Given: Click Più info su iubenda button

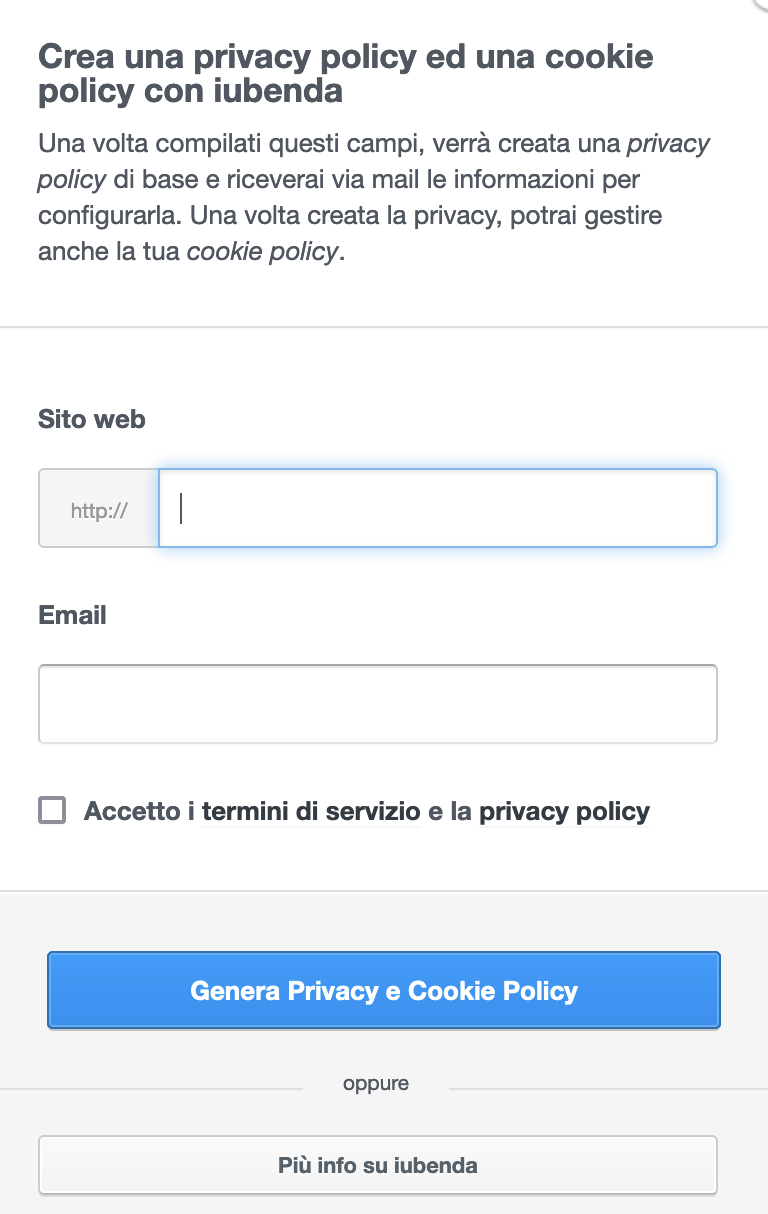Looking at the screenshot, I should pos(377,1165).
